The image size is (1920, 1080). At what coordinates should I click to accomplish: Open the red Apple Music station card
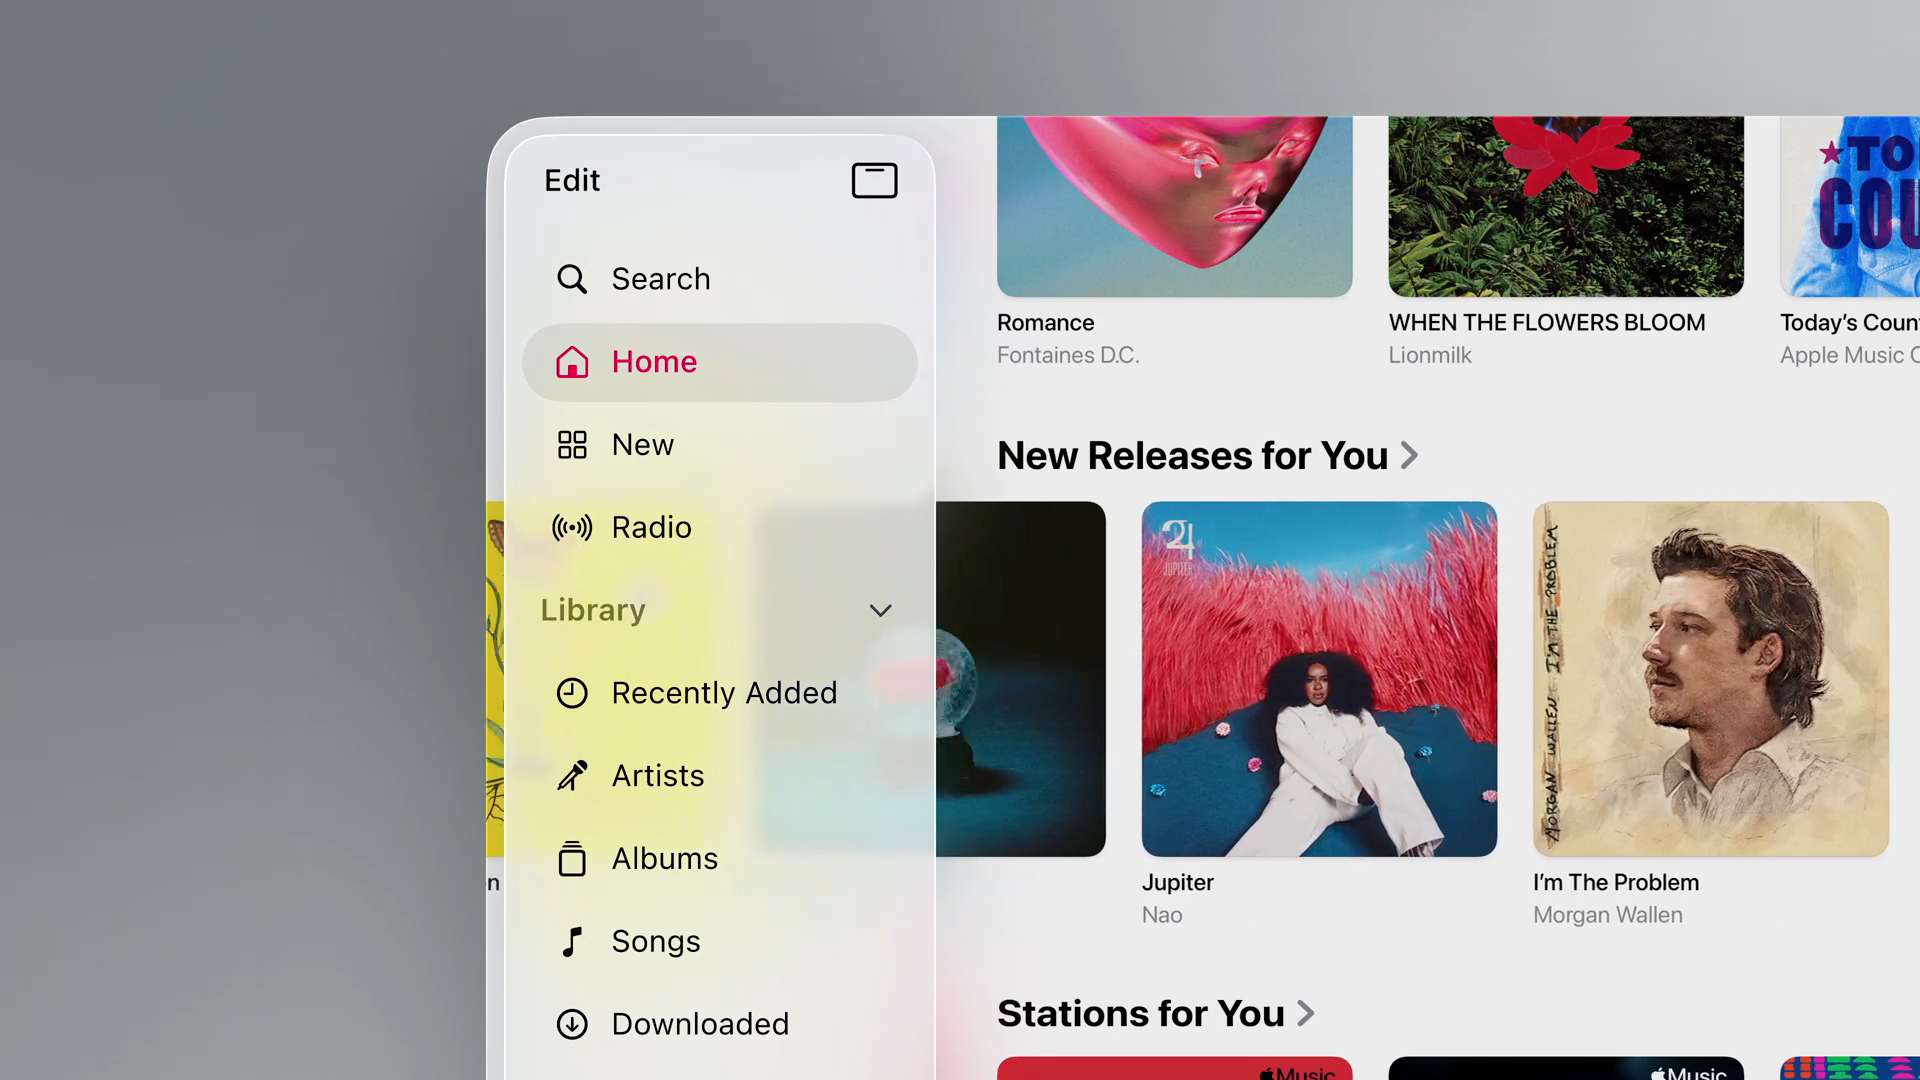(x=1174, y=1068)
